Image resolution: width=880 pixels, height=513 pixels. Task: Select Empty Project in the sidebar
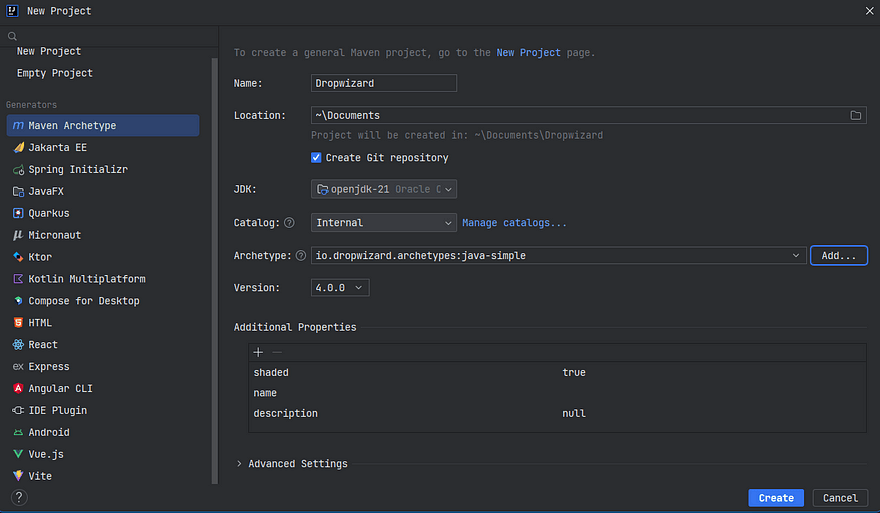point(54,73)
